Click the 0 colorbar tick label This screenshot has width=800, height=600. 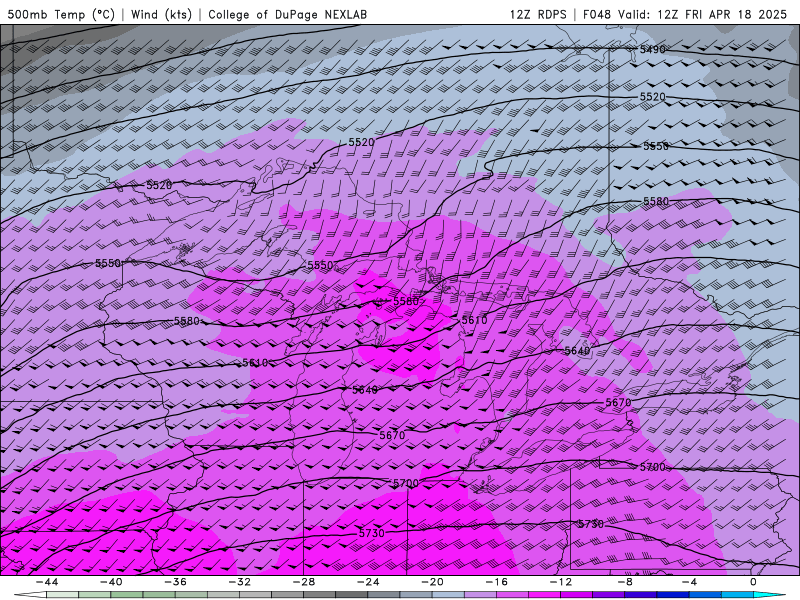coord(754,582)
